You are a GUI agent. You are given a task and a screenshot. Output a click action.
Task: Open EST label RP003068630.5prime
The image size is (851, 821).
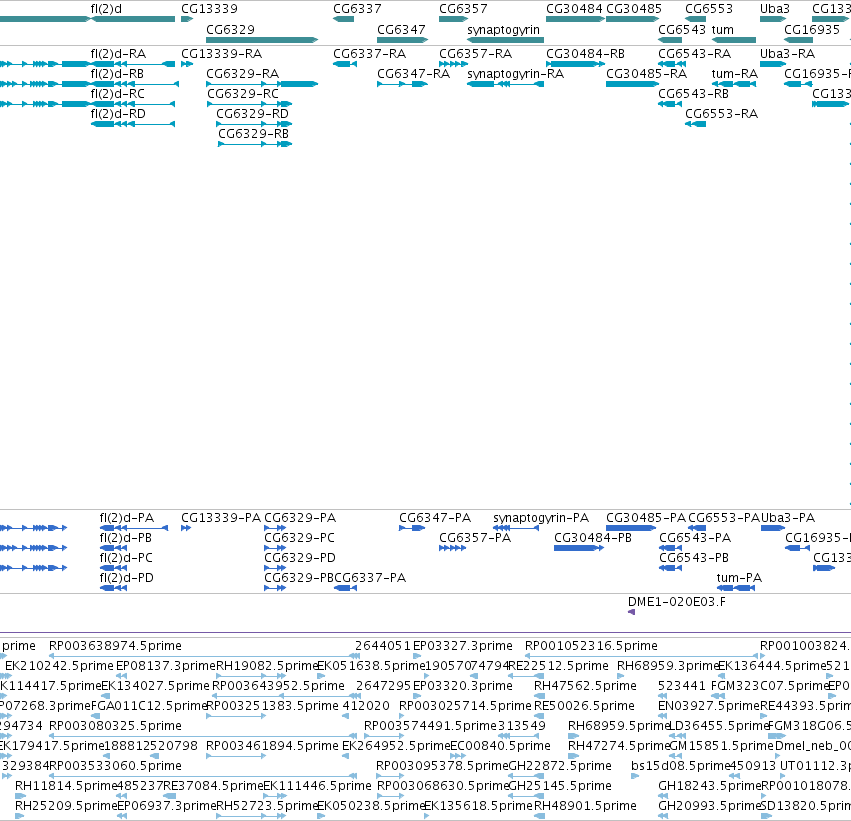point(443,786)
